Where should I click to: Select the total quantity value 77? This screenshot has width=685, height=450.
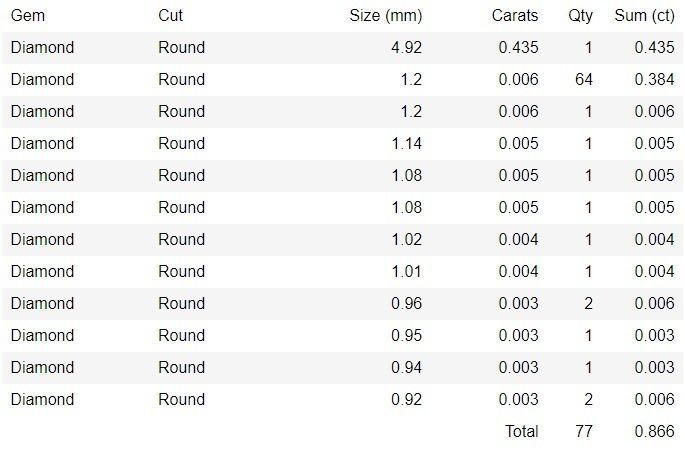pos(584,432)
